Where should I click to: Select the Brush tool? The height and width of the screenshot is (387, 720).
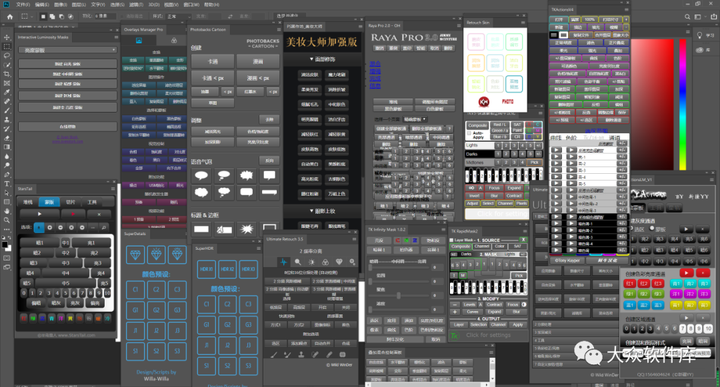click(x=6, y=110)
